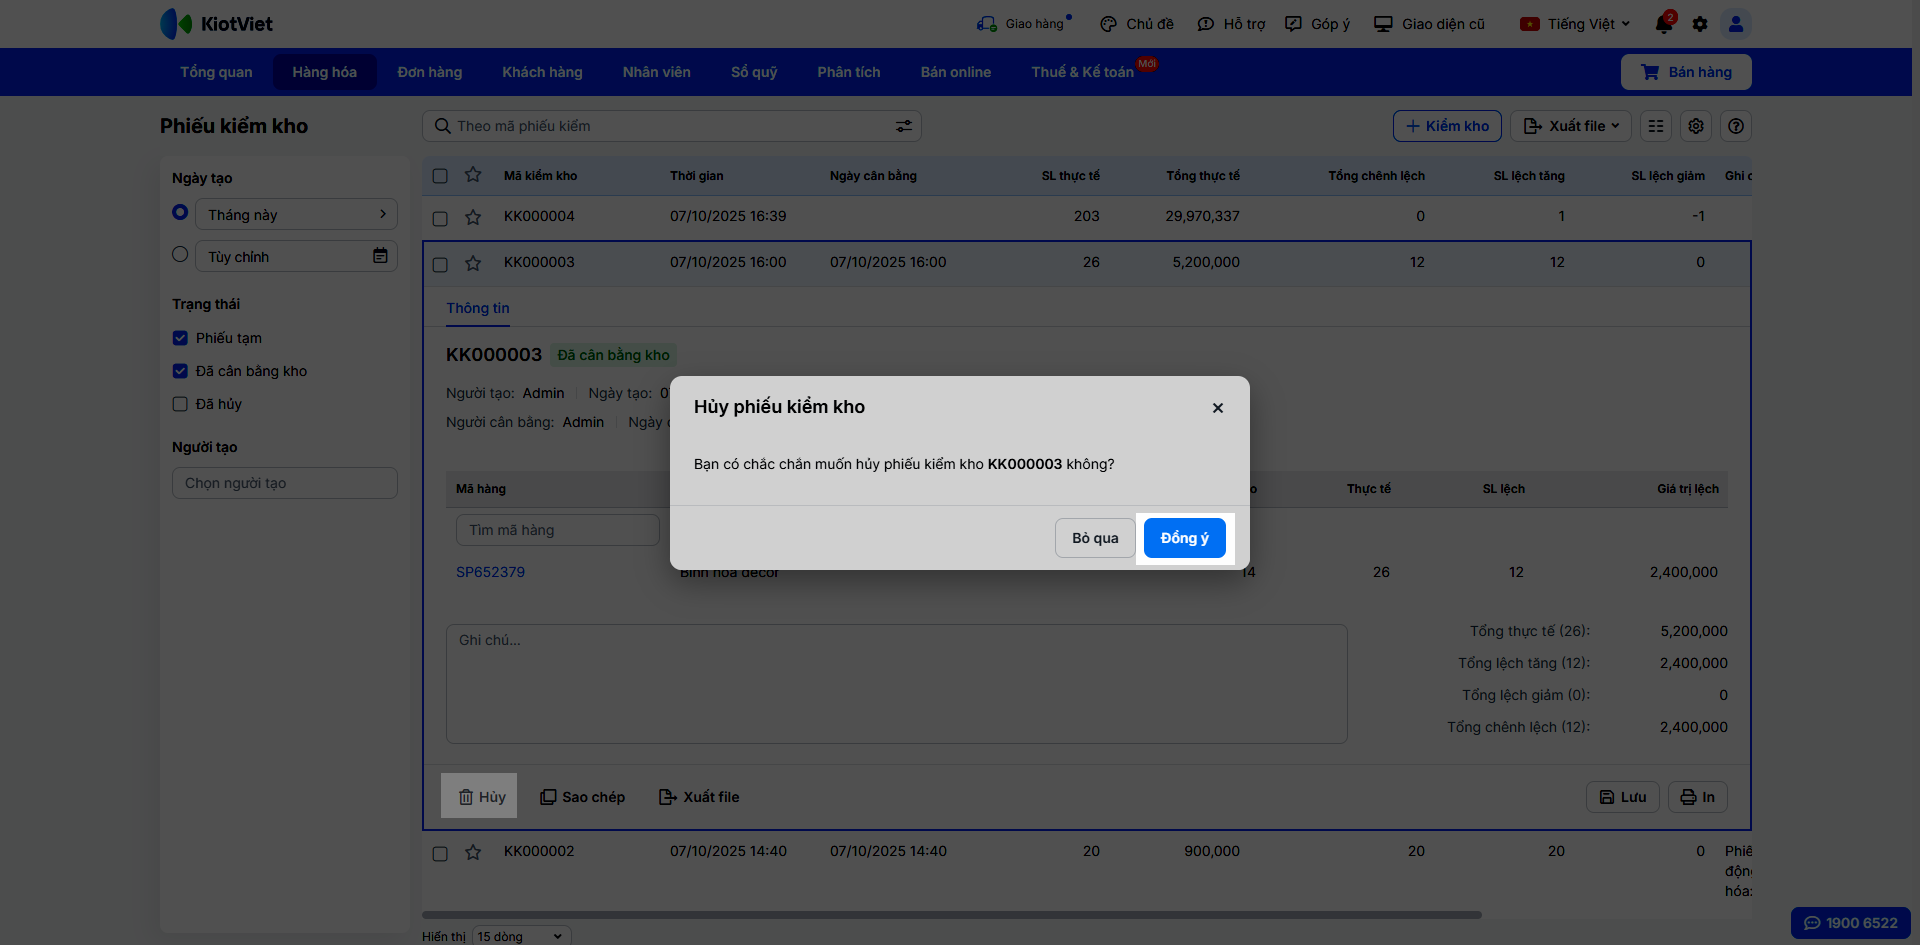
Task: Go to Bán hàng sales screen
Action: coord(1686,72)
